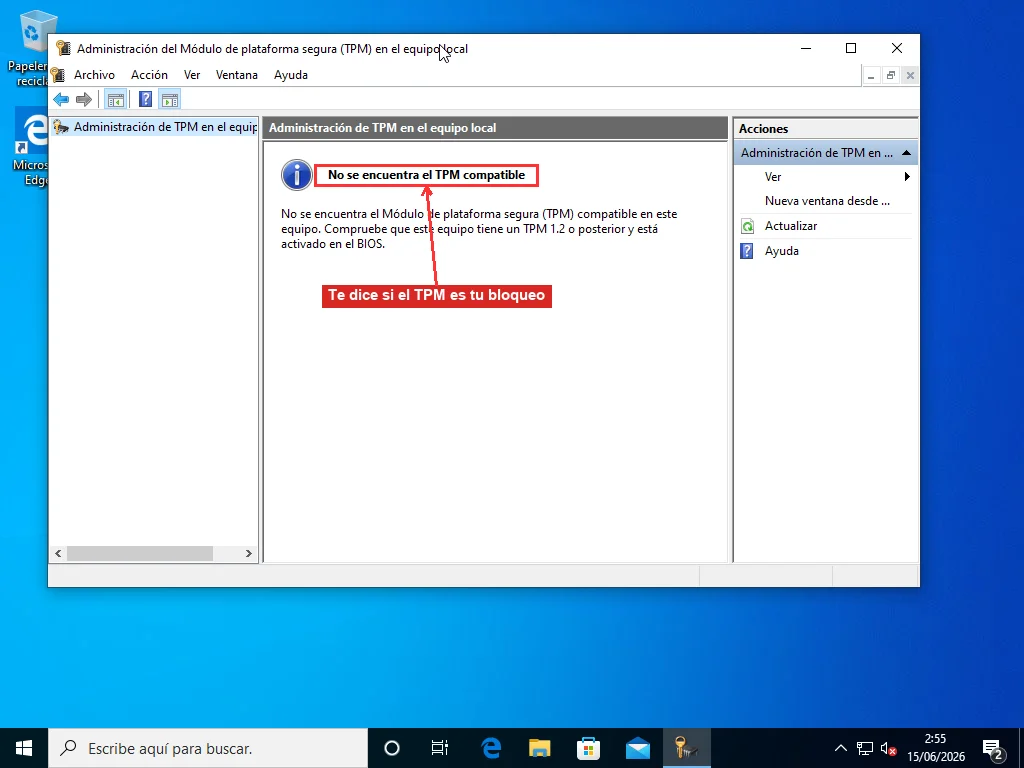The width and height of the screenshot is (1024, 768).
Task: Close the inner MDI child window
Action: [910, 76]
